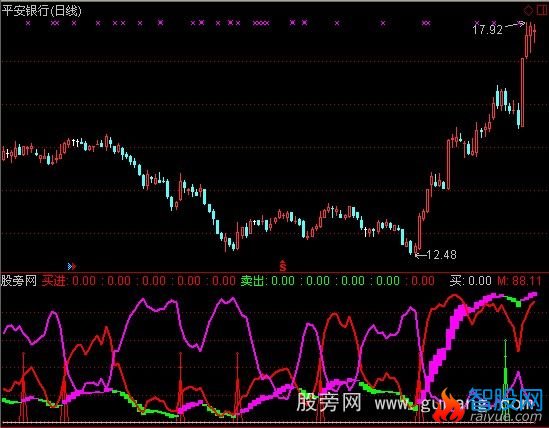
Task: Click the red split-square icon at chart corner
Action: pyautogui.click(x=542, y=11)
